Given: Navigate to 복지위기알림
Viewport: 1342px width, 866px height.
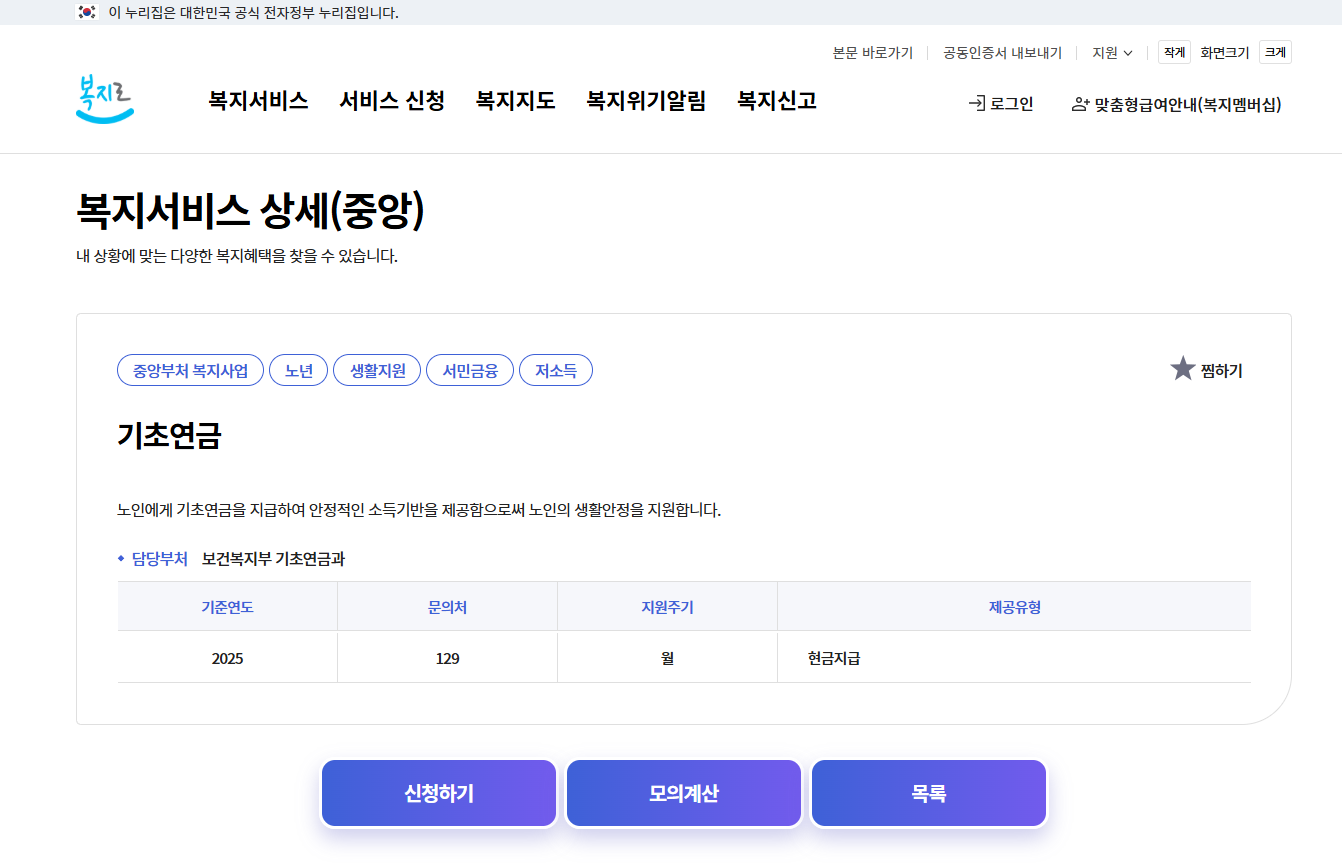Looking at the screenshot, I should [646, 100].
